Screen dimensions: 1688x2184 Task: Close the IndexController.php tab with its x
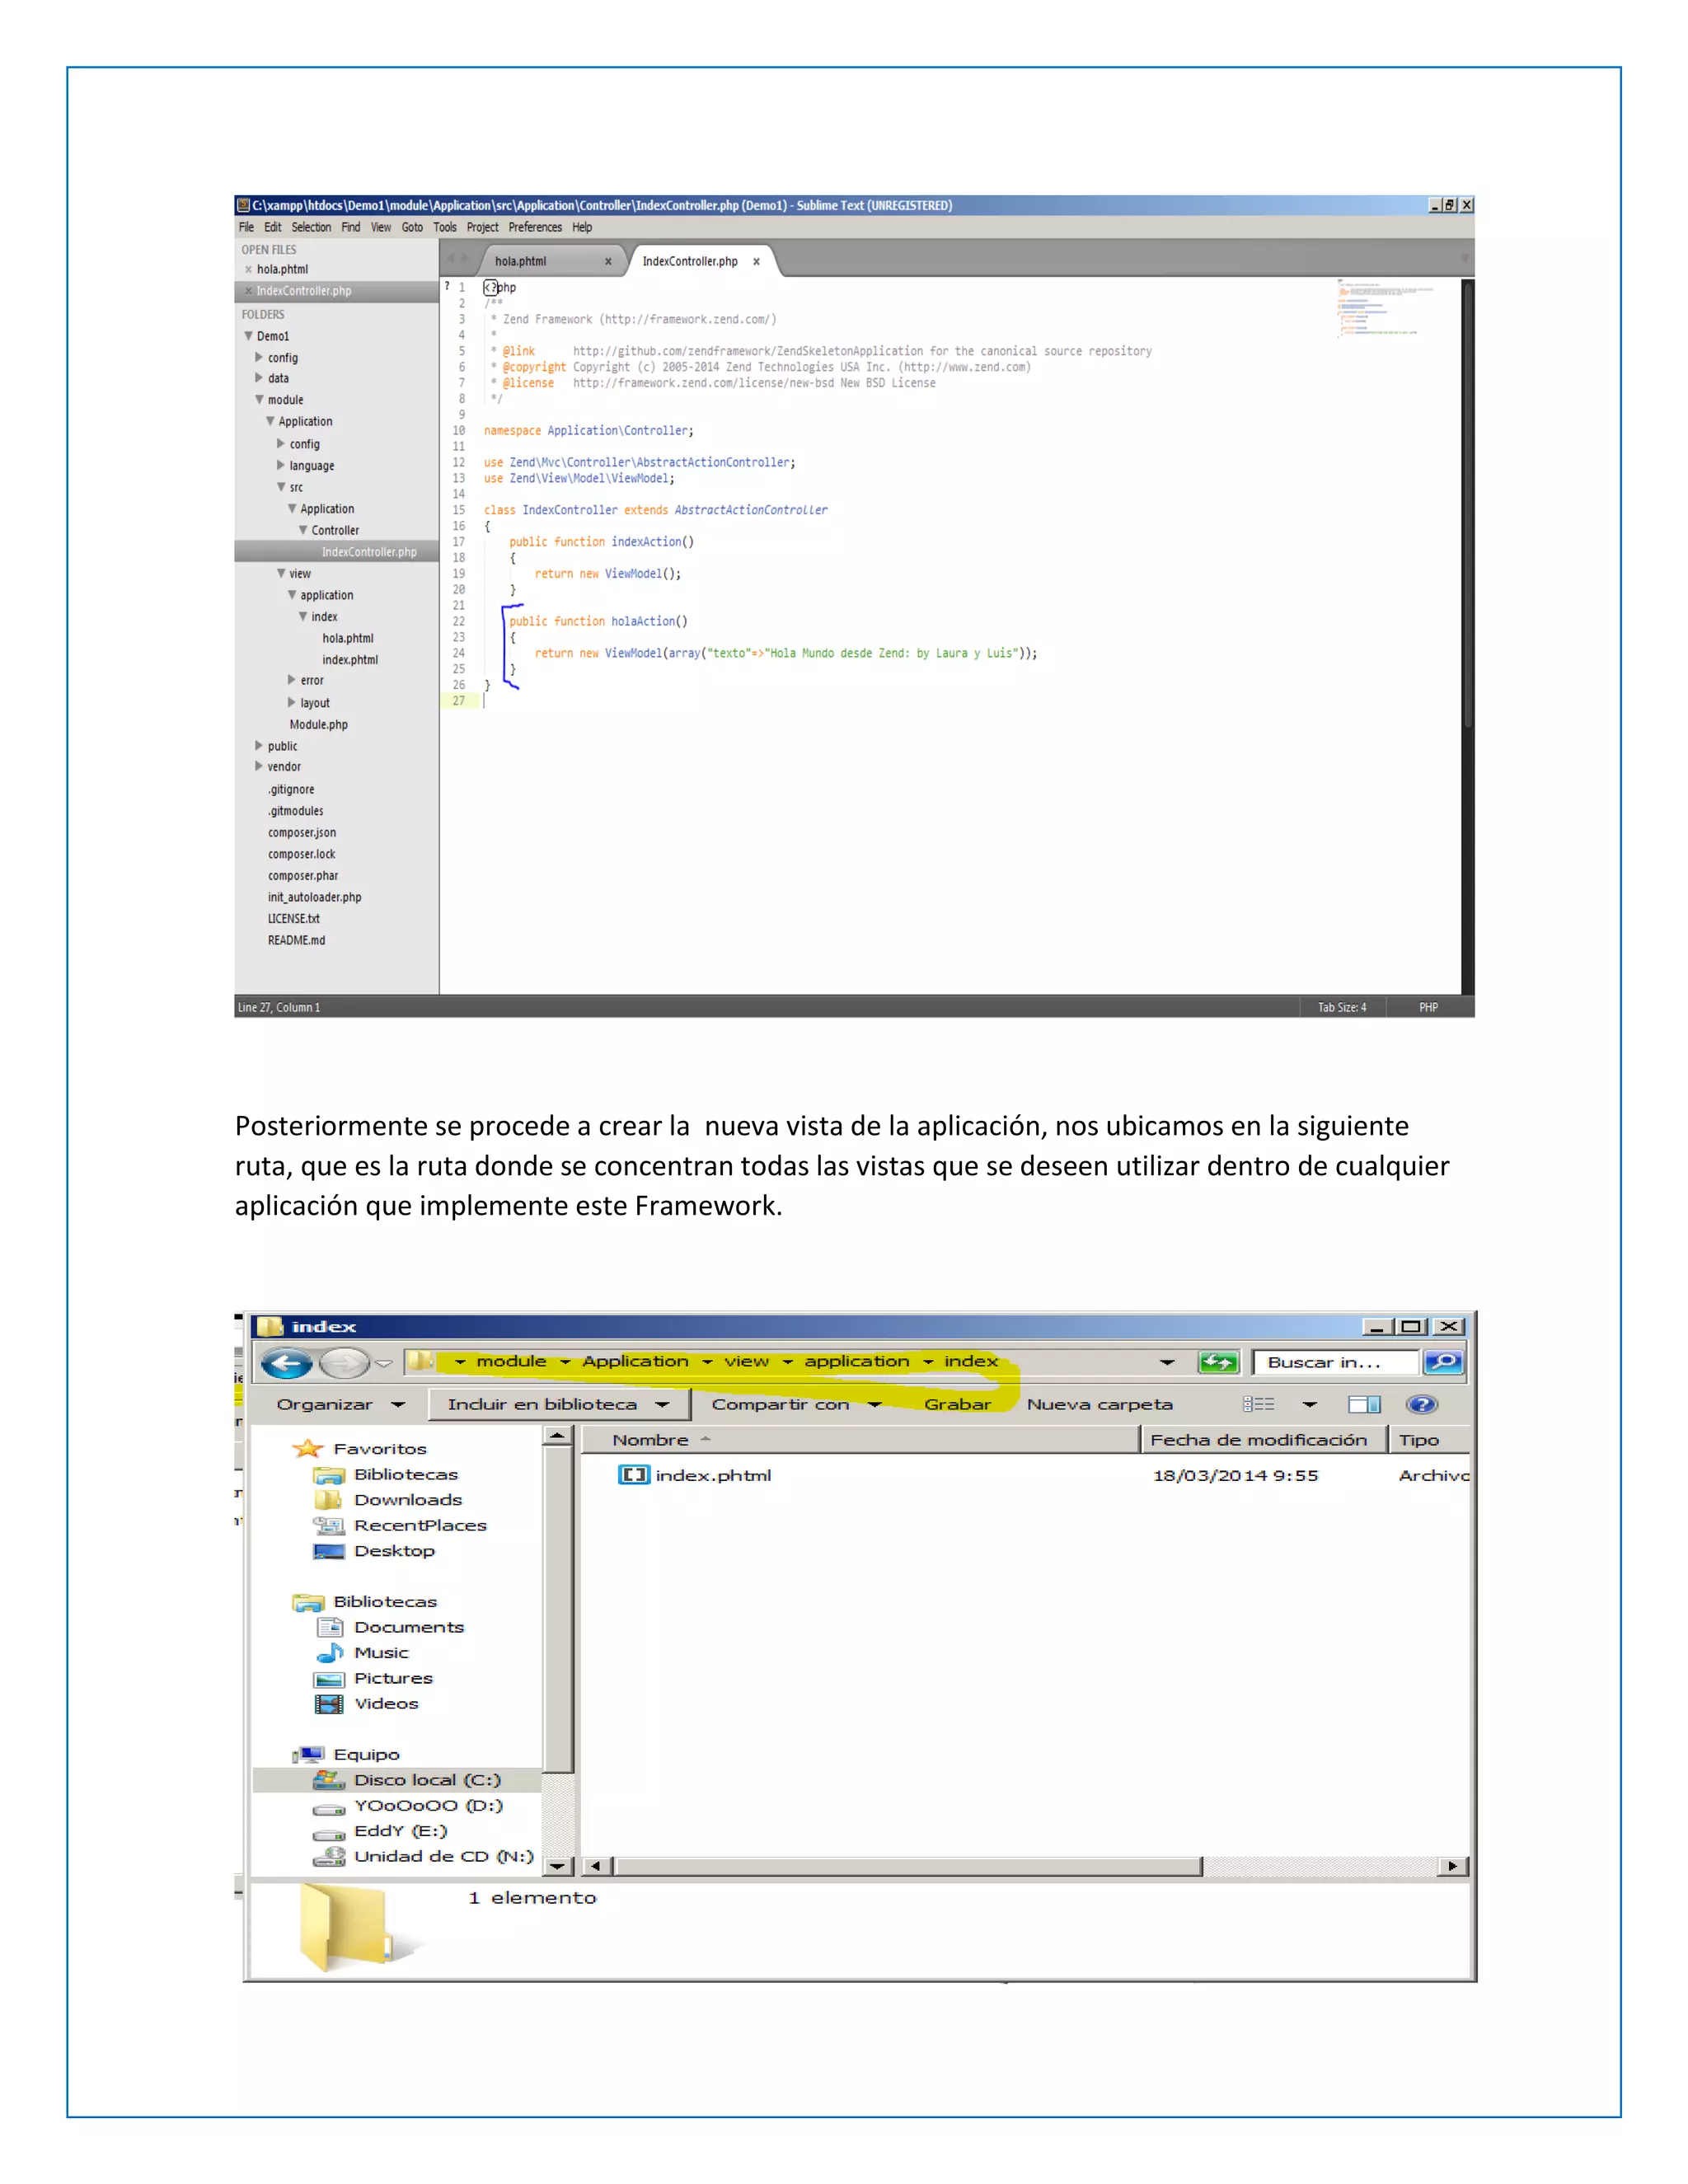pyautogui.click(x=757, y=262)
